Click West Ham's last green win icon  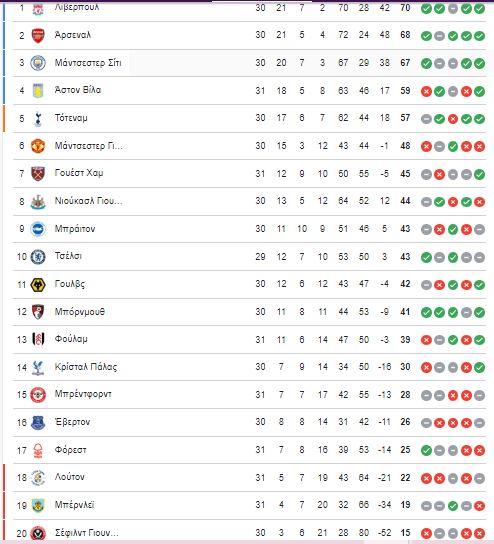[479, 175]
